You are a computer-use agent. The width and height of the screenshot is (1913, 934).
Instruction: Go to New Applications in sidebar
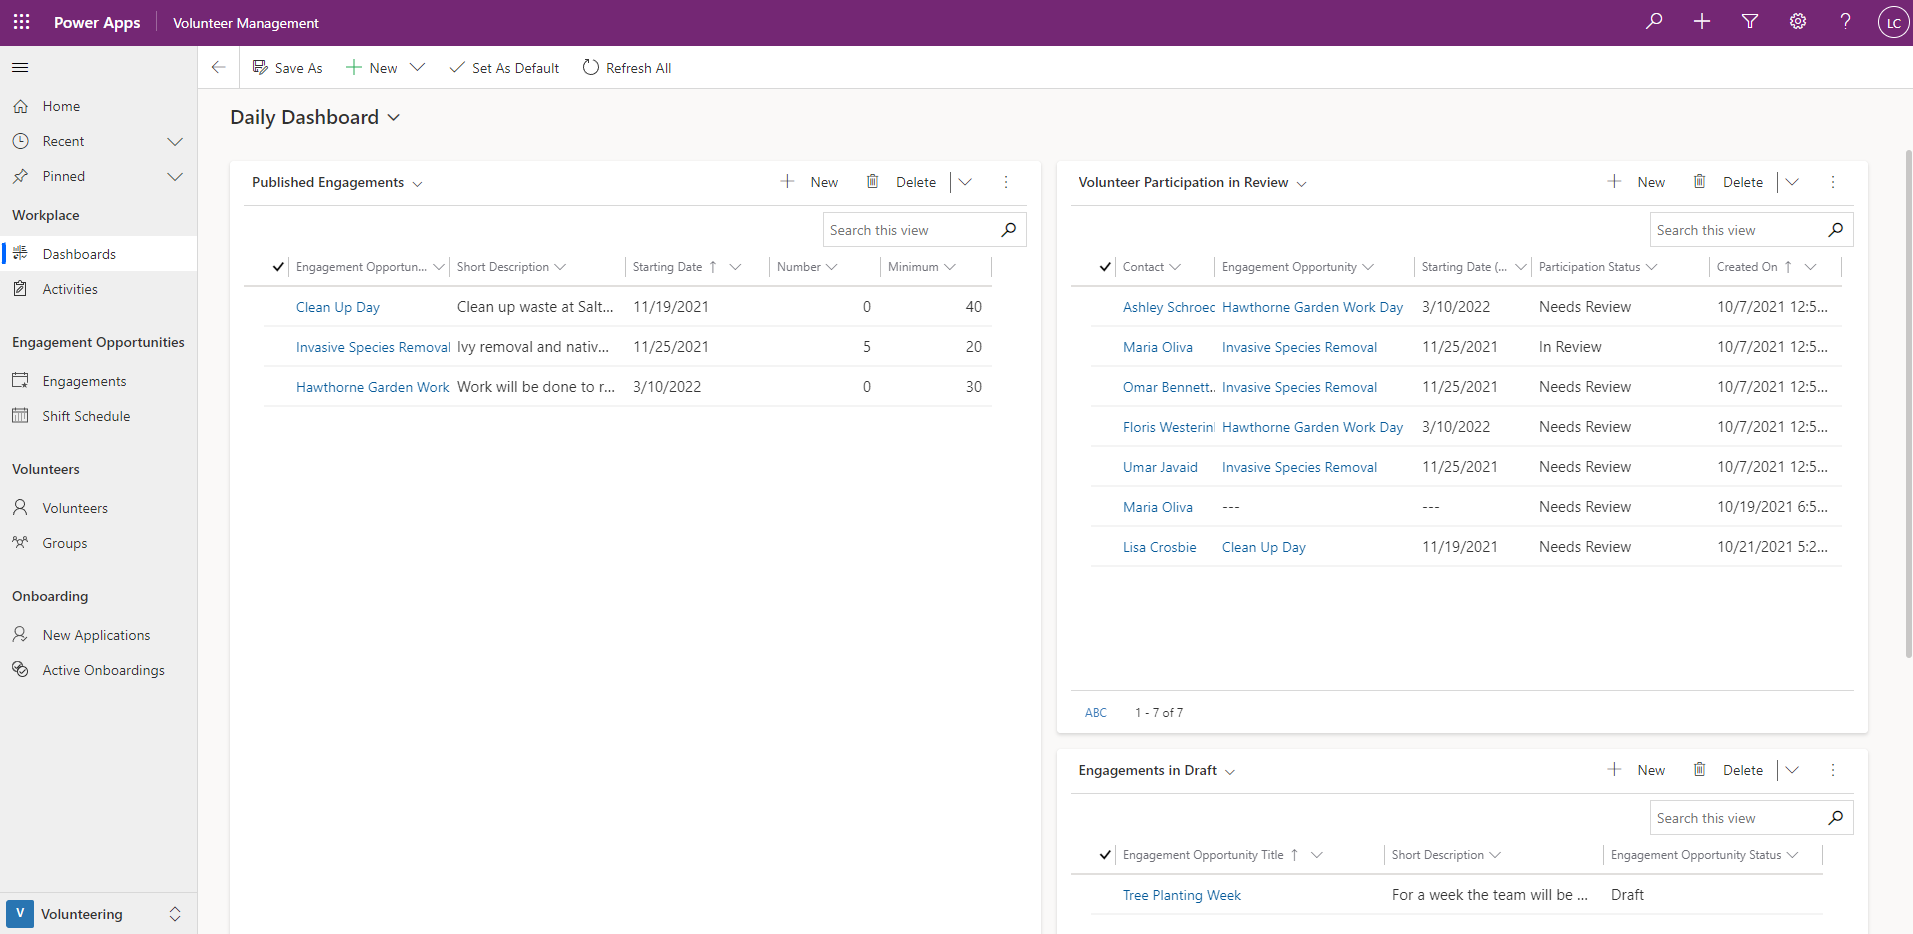[x=96, y=635]
